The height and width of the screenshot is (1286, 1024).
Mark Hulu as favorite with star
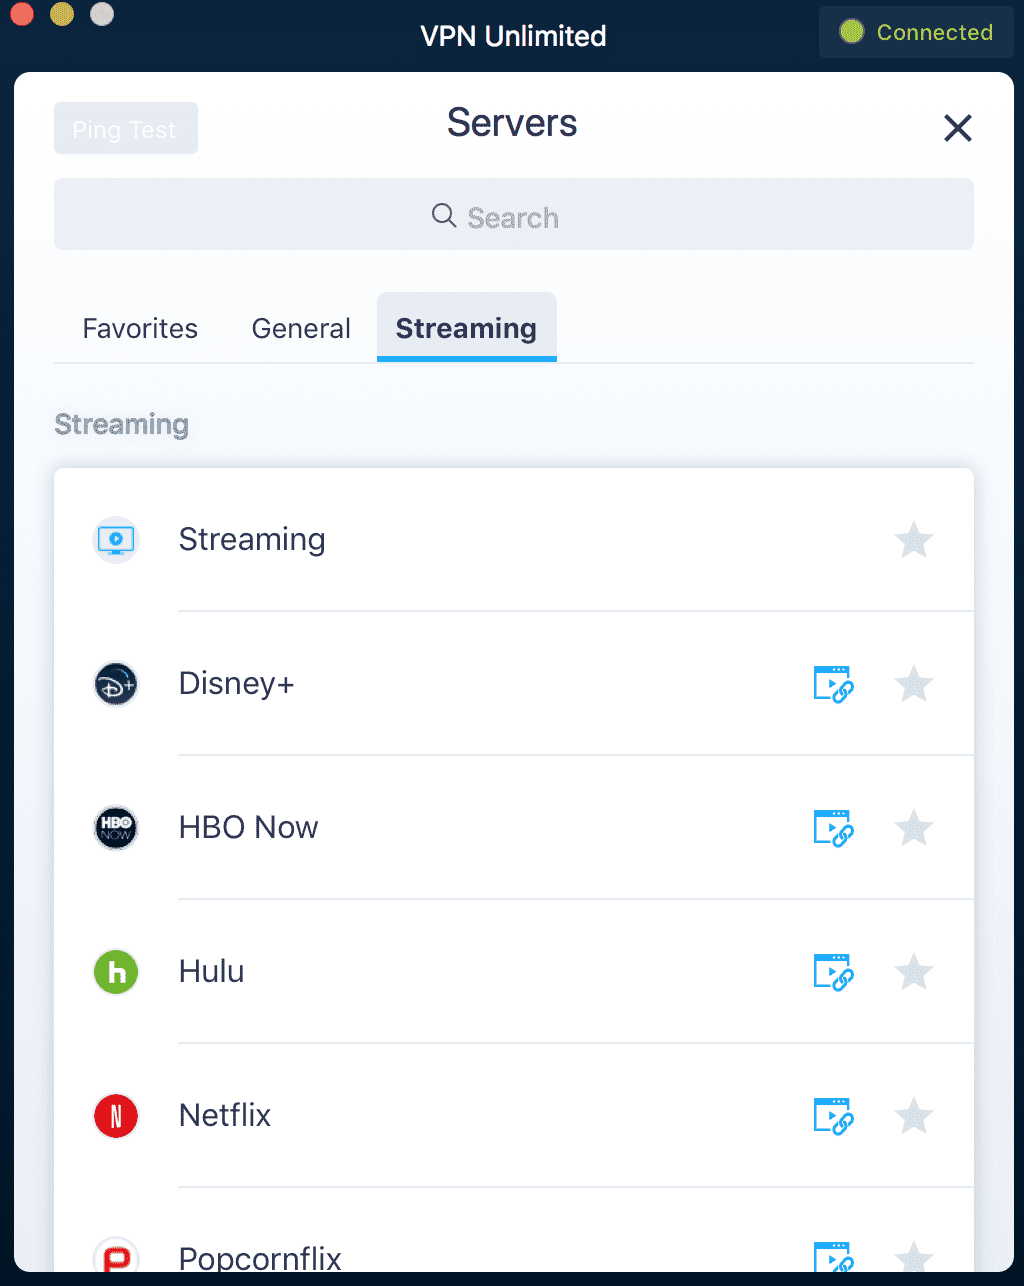[x=913, y=972]
